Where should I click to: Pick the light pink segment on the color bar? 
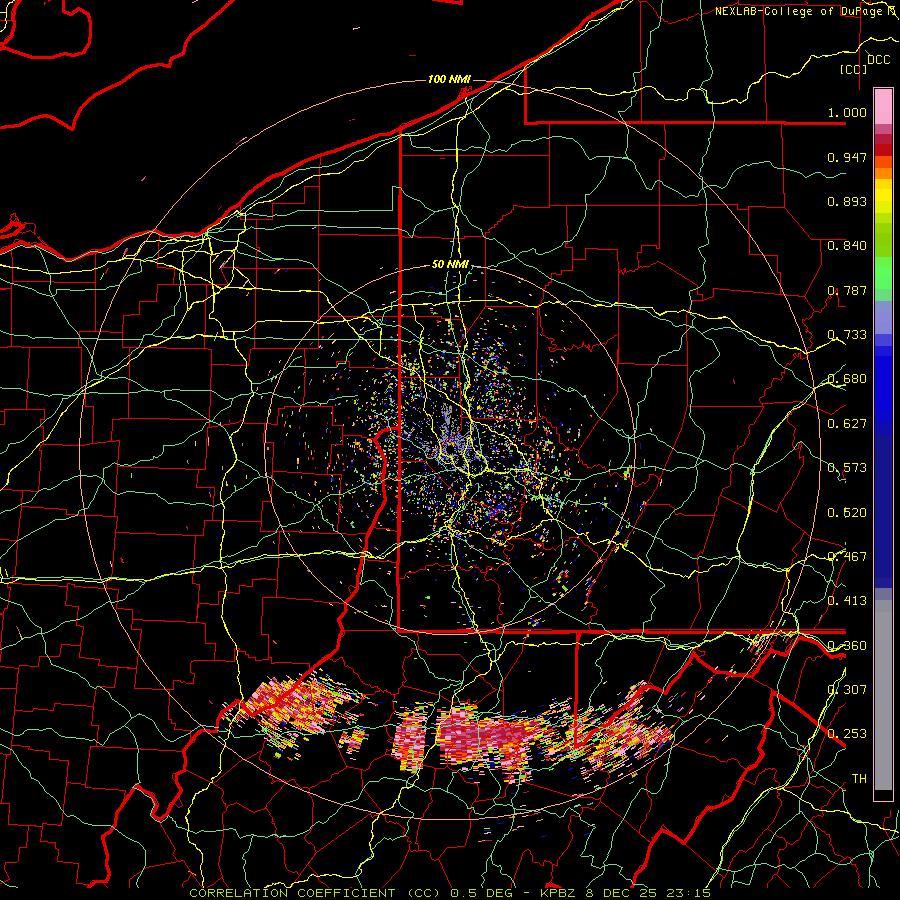(x=883, y=106)
